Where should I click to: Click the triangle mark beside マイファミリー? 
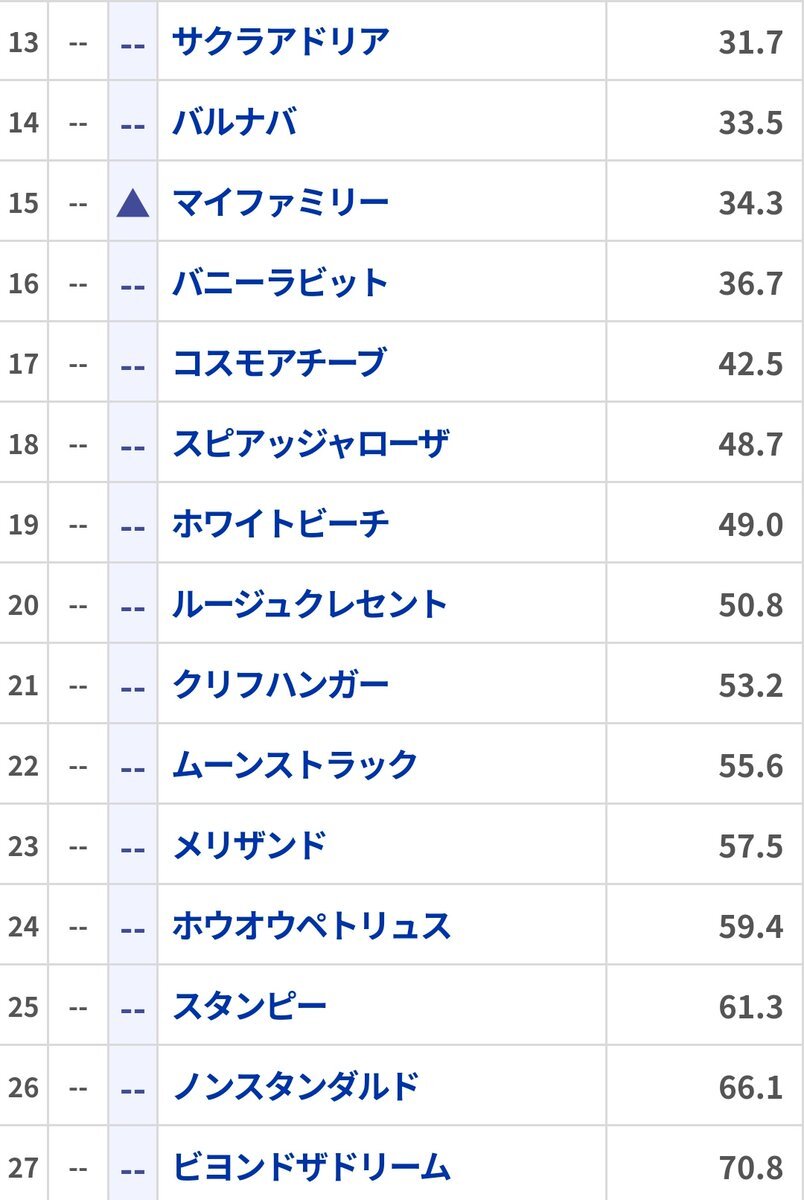(x=133, y=203)
